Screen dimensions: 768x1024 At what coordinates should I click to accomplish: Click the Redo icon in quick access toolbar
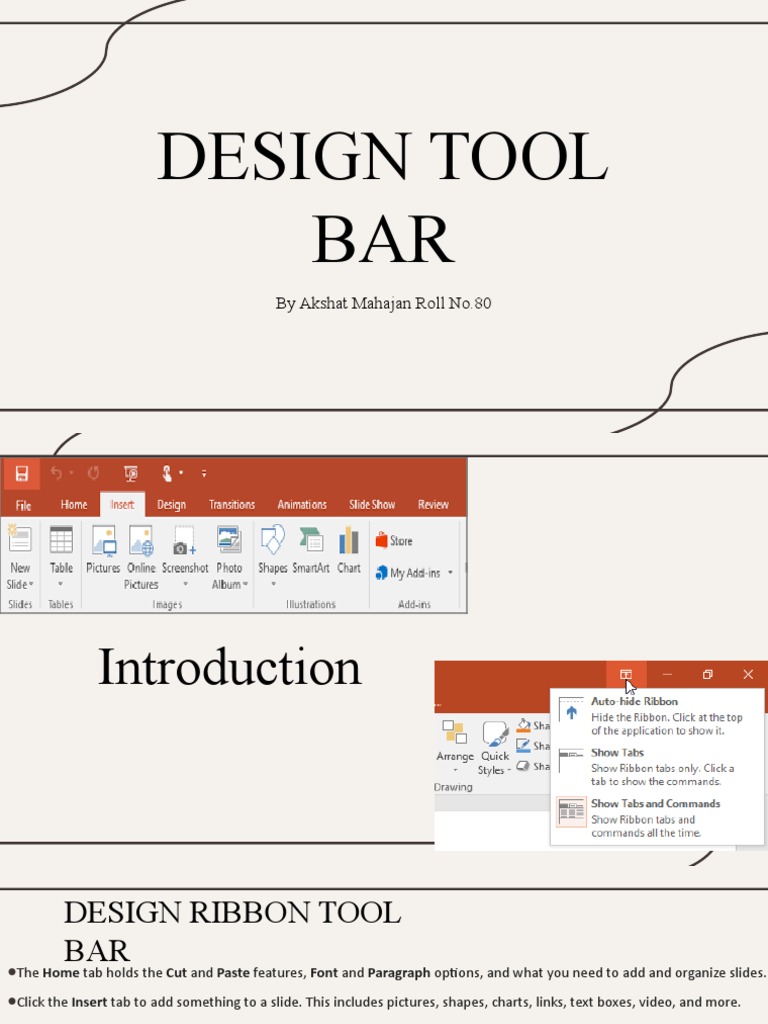[x=93, y=473]
